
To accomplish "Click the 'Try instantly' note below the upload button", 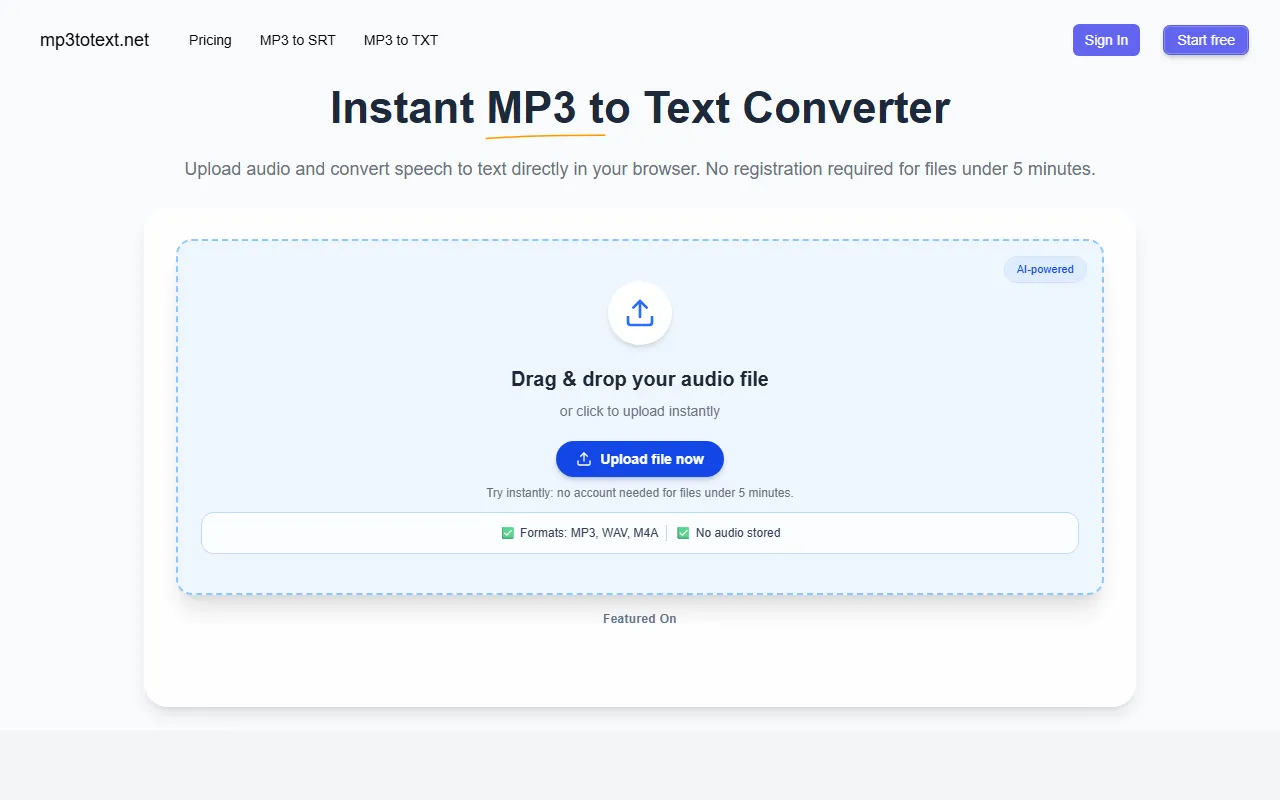I will (x=640, y=493).
